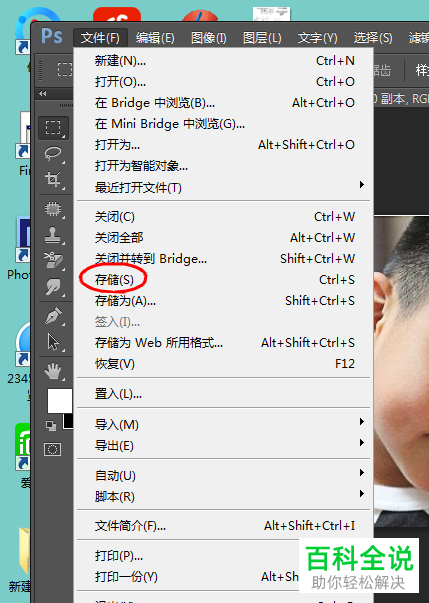Expand the 自动(U) submenu
Screen dimensions: 429x603
pos(224,476)
